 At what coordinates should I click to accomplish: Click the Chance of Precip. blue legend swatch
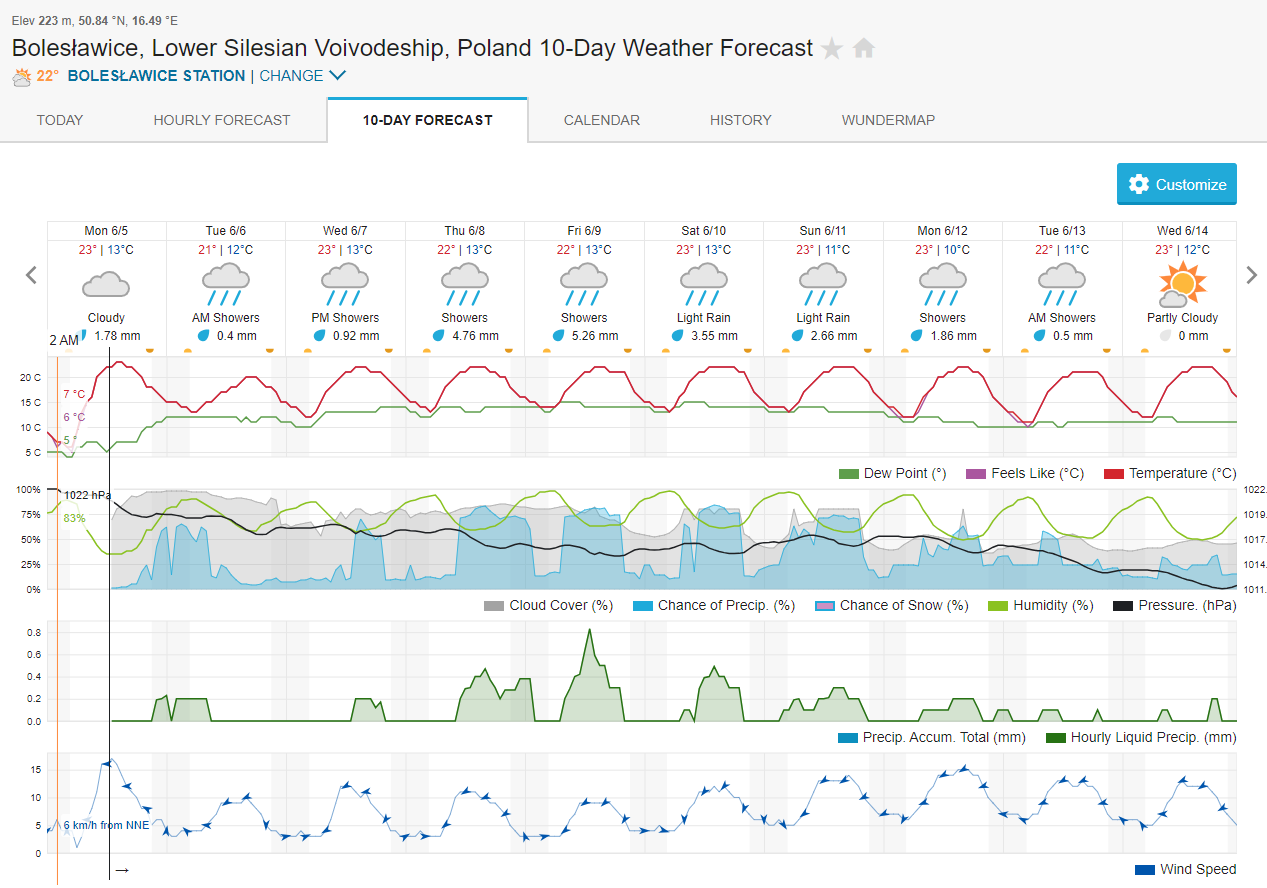click(642, 606)
